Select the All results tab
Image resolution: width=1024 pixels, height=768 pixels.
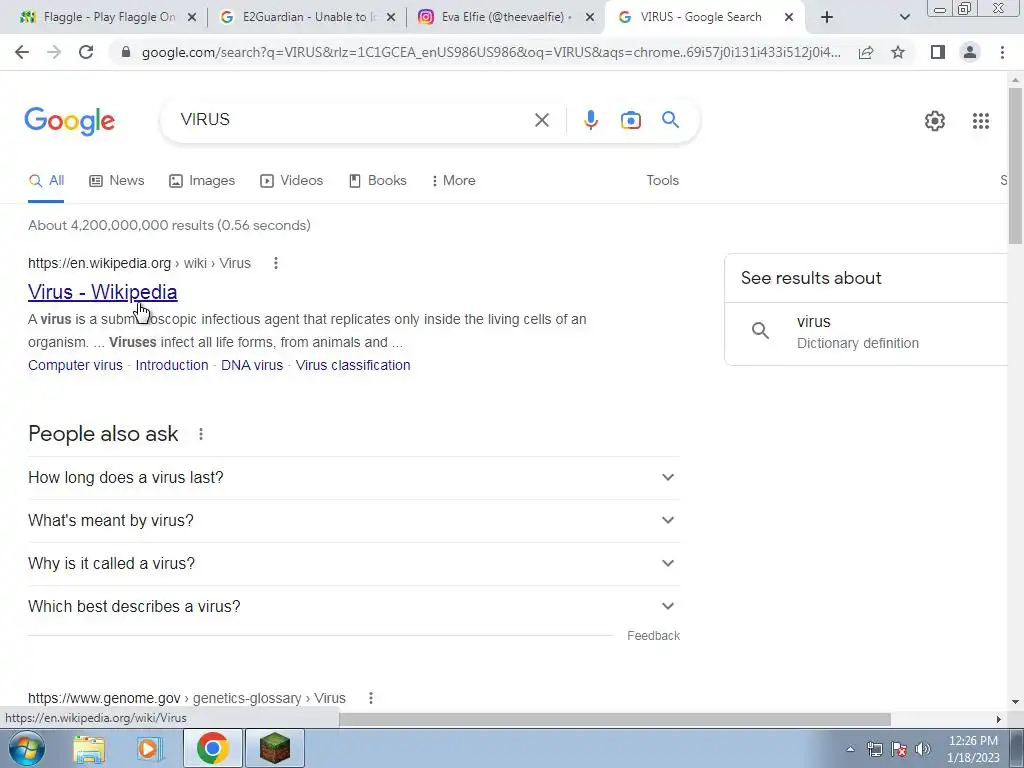pos(46,180)
